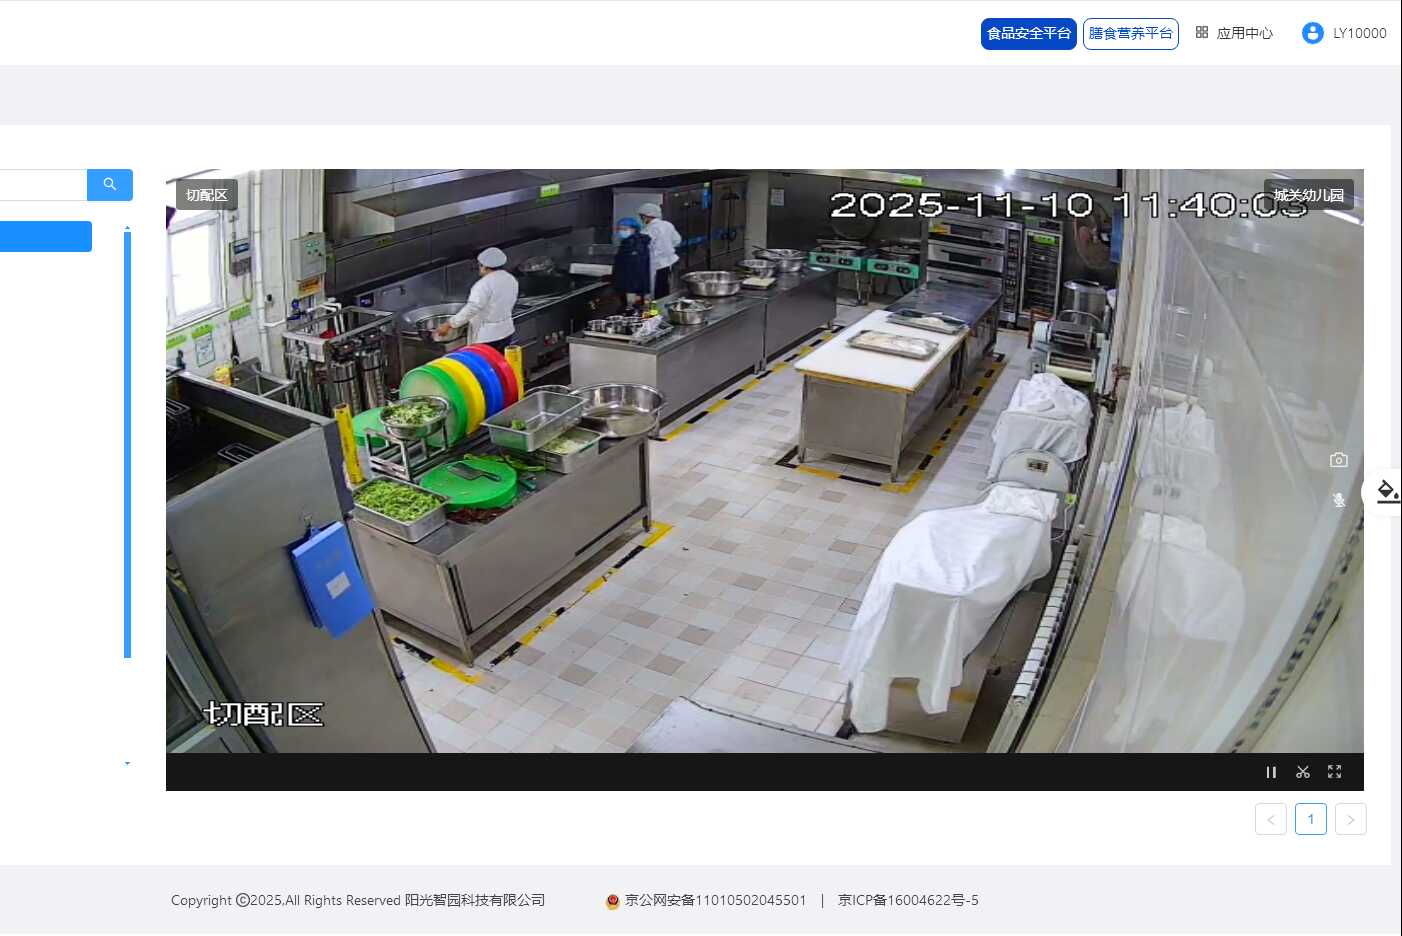Click the LY10000 user avatar icon
This screenshot has height=936, width=1402.
pyautogui.click(x=1312, y=33)
